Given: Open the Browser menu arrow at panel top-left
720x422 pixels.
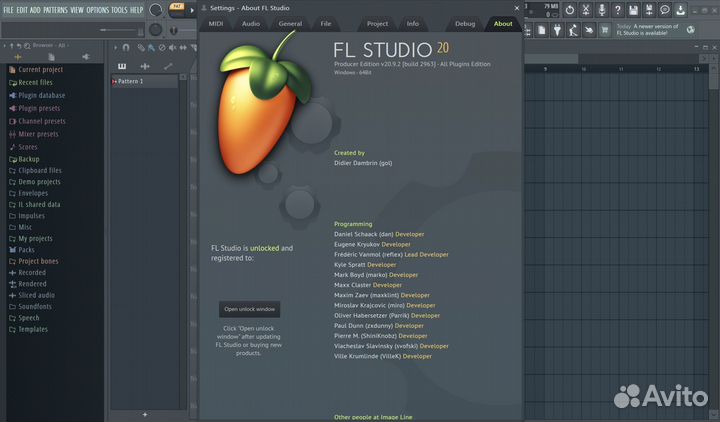Looking at the screenshot, I should point(5,45).
